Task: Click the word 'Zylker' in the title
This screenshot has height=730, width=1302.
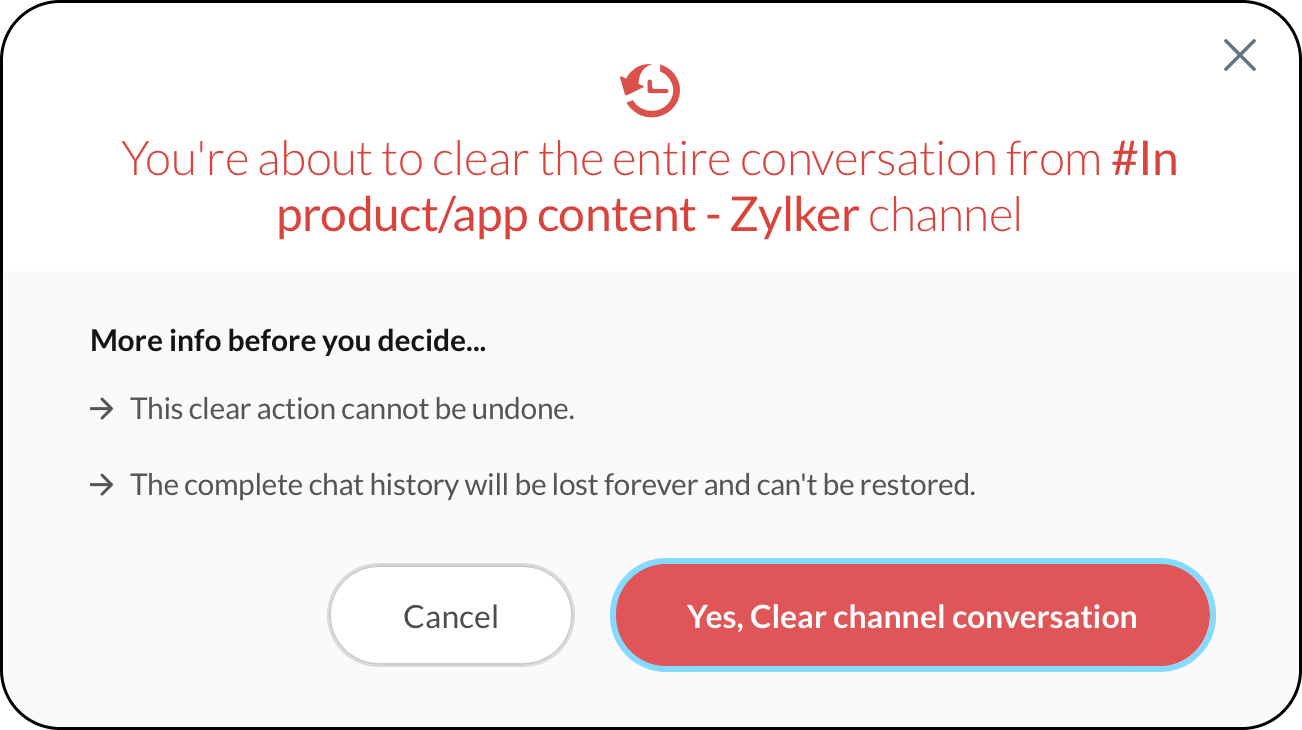Action: pos(794,216)
